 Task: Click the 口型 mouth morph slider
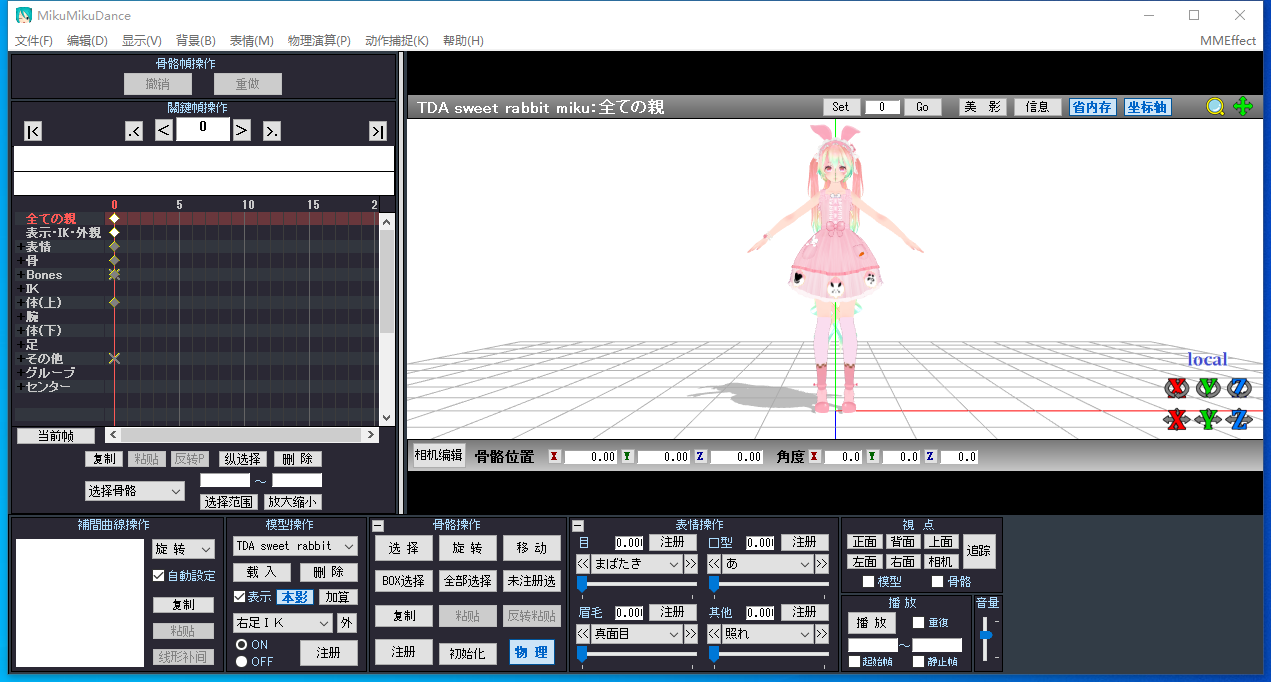768,584
